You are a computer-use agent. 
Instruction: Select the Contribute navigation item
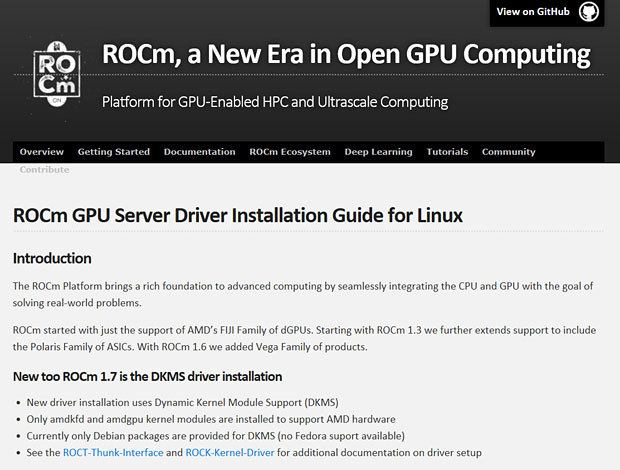point(44,170)
